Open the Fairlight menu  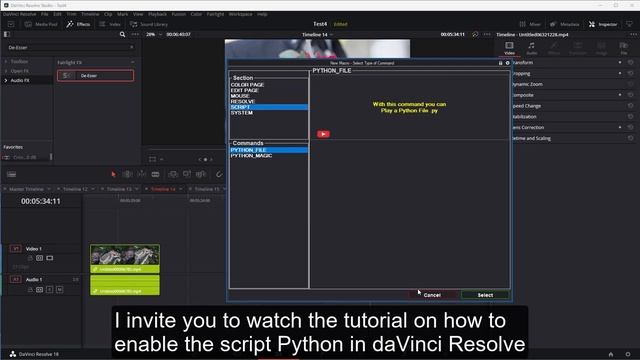coord(215,14)
